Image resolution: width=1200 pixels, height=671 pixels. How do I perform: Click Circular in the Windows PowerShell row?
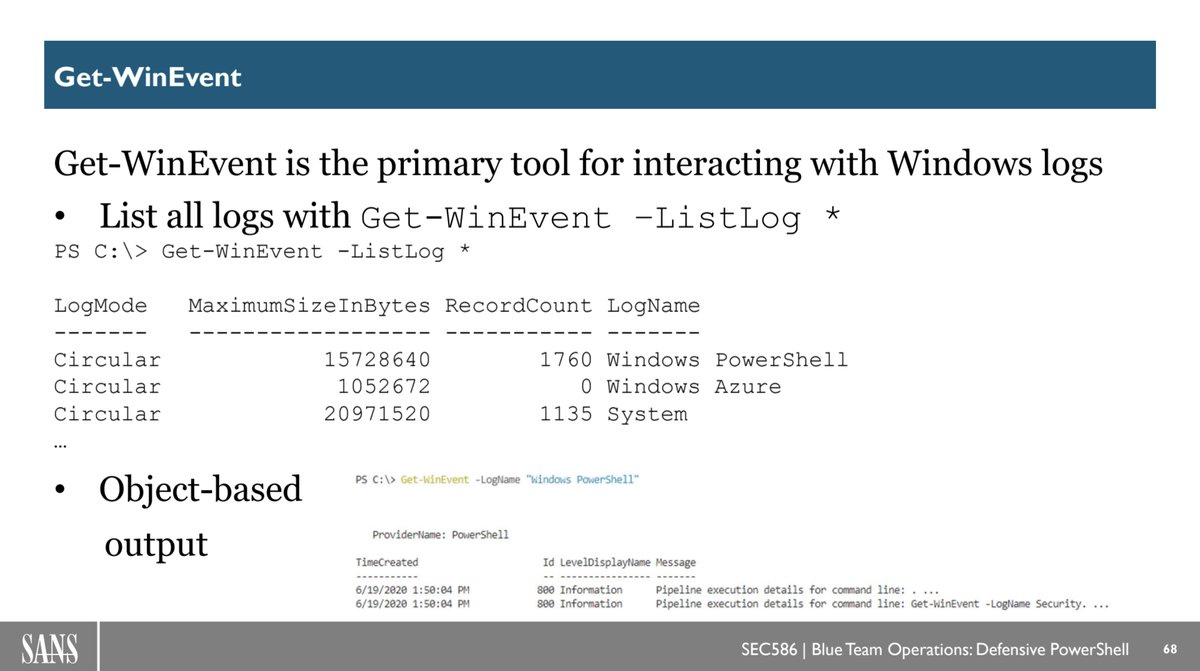click(107, 360)
